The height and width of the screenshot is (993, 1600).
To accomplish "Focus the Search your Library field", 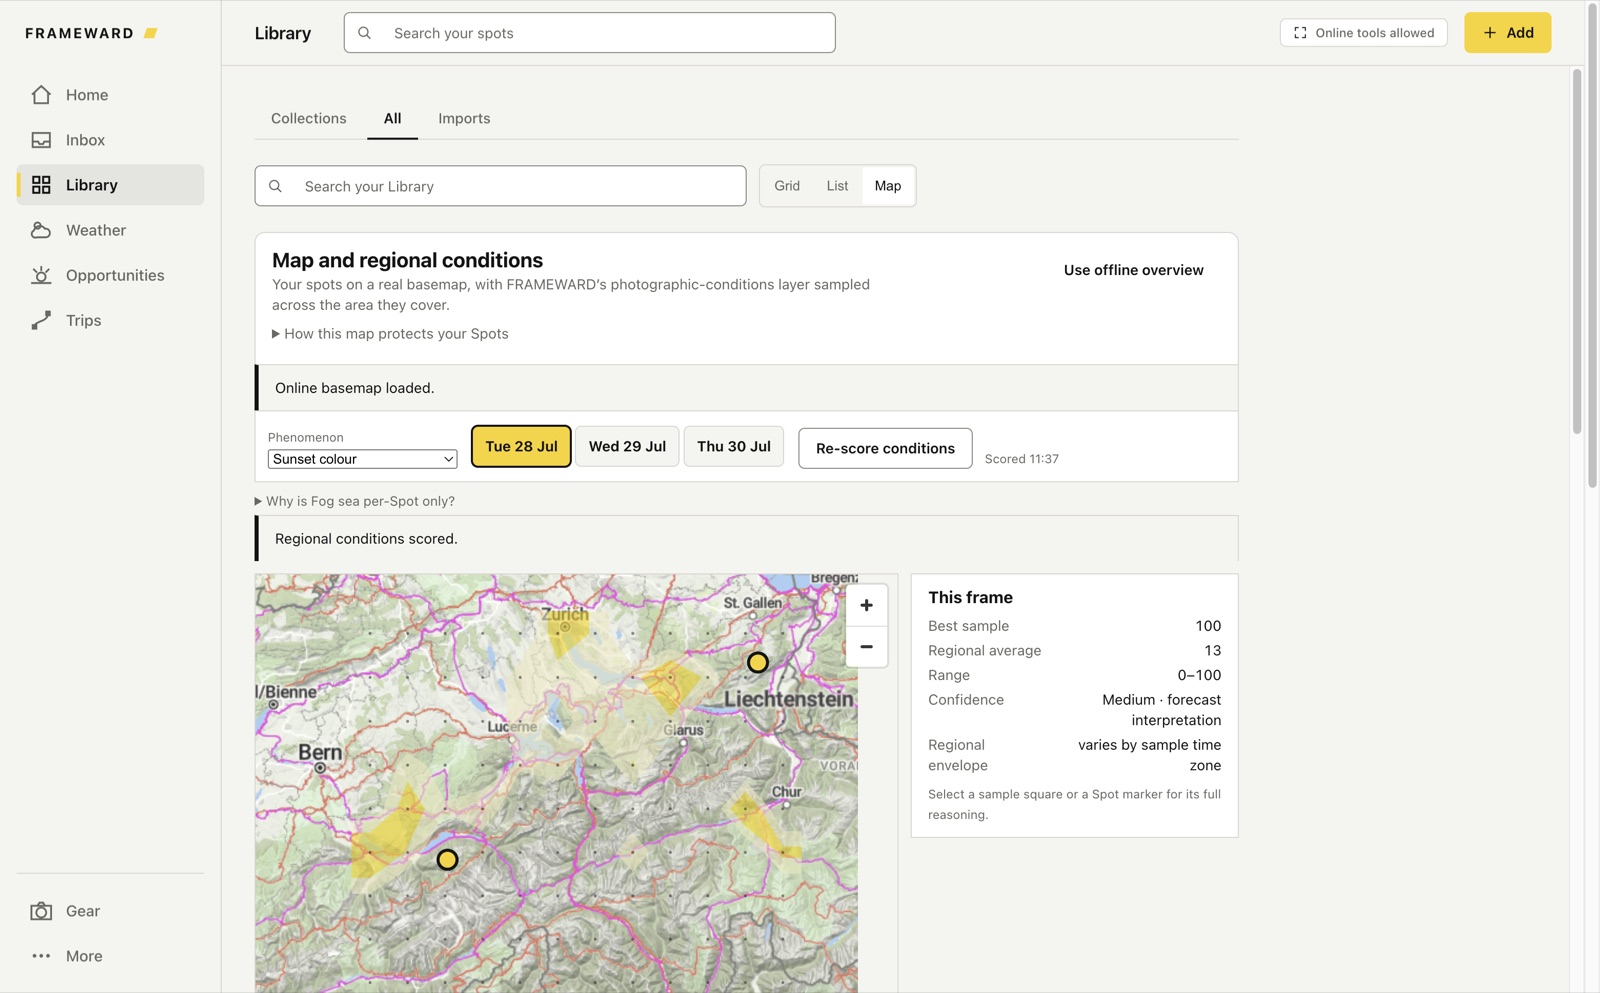I will [500, 186].
